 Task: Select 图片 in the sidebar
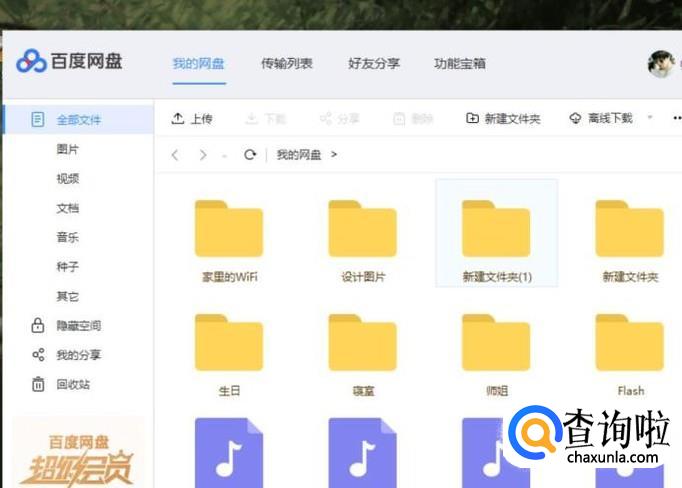(68, 149)
